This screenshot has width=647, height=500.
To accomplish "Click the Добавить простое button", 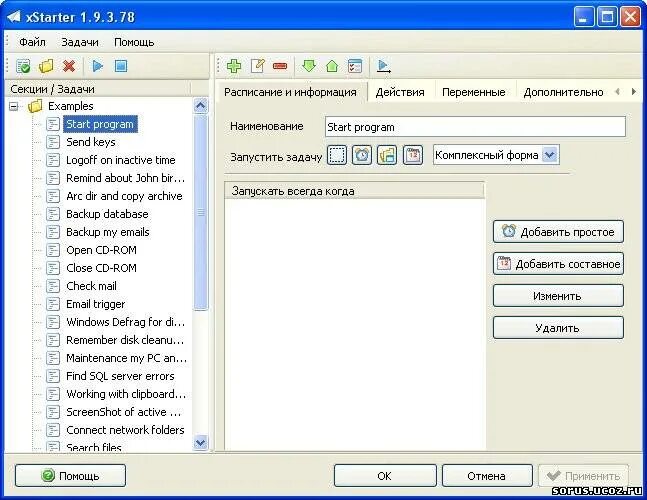I will (558, 232).
